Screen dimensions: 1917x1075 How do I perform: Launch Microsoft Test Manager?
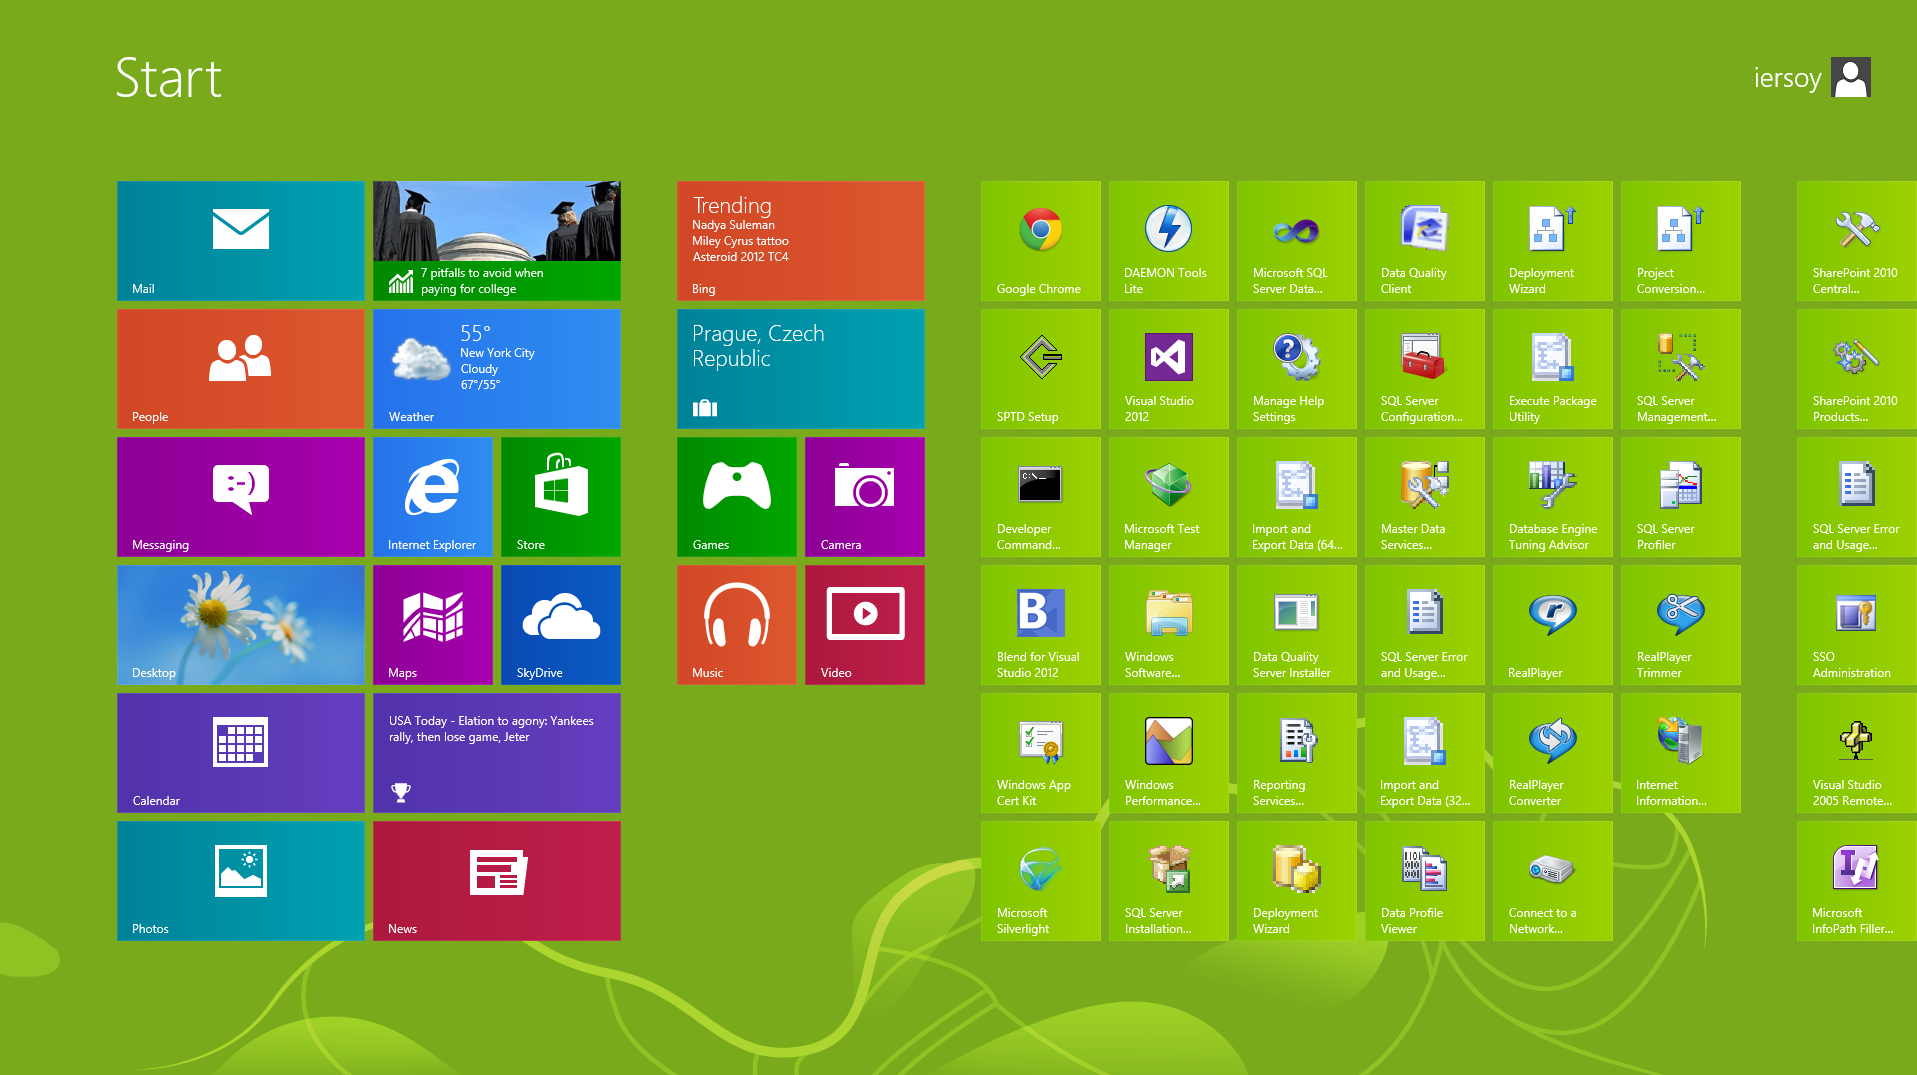[x=1169, y=497]
